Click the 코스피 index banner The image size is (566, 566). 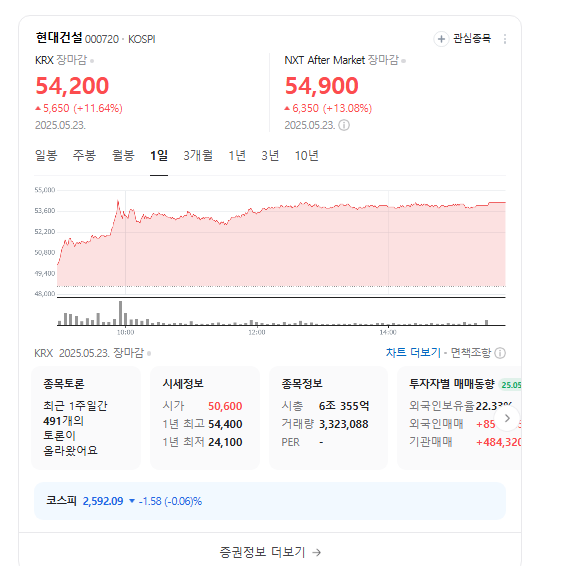[270, 501]
